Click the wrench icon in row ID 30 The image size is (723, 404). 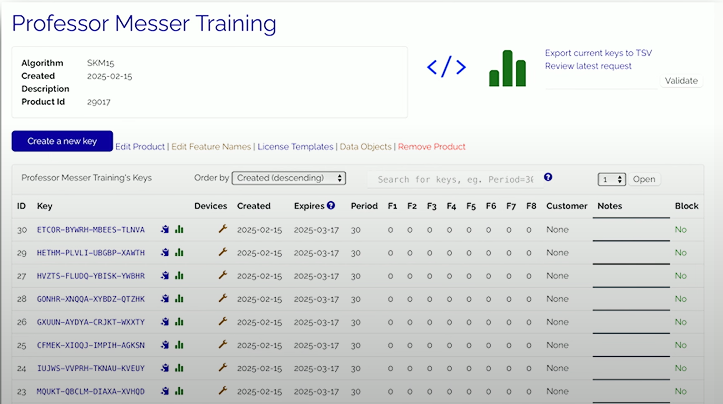[x=223, y=229]
